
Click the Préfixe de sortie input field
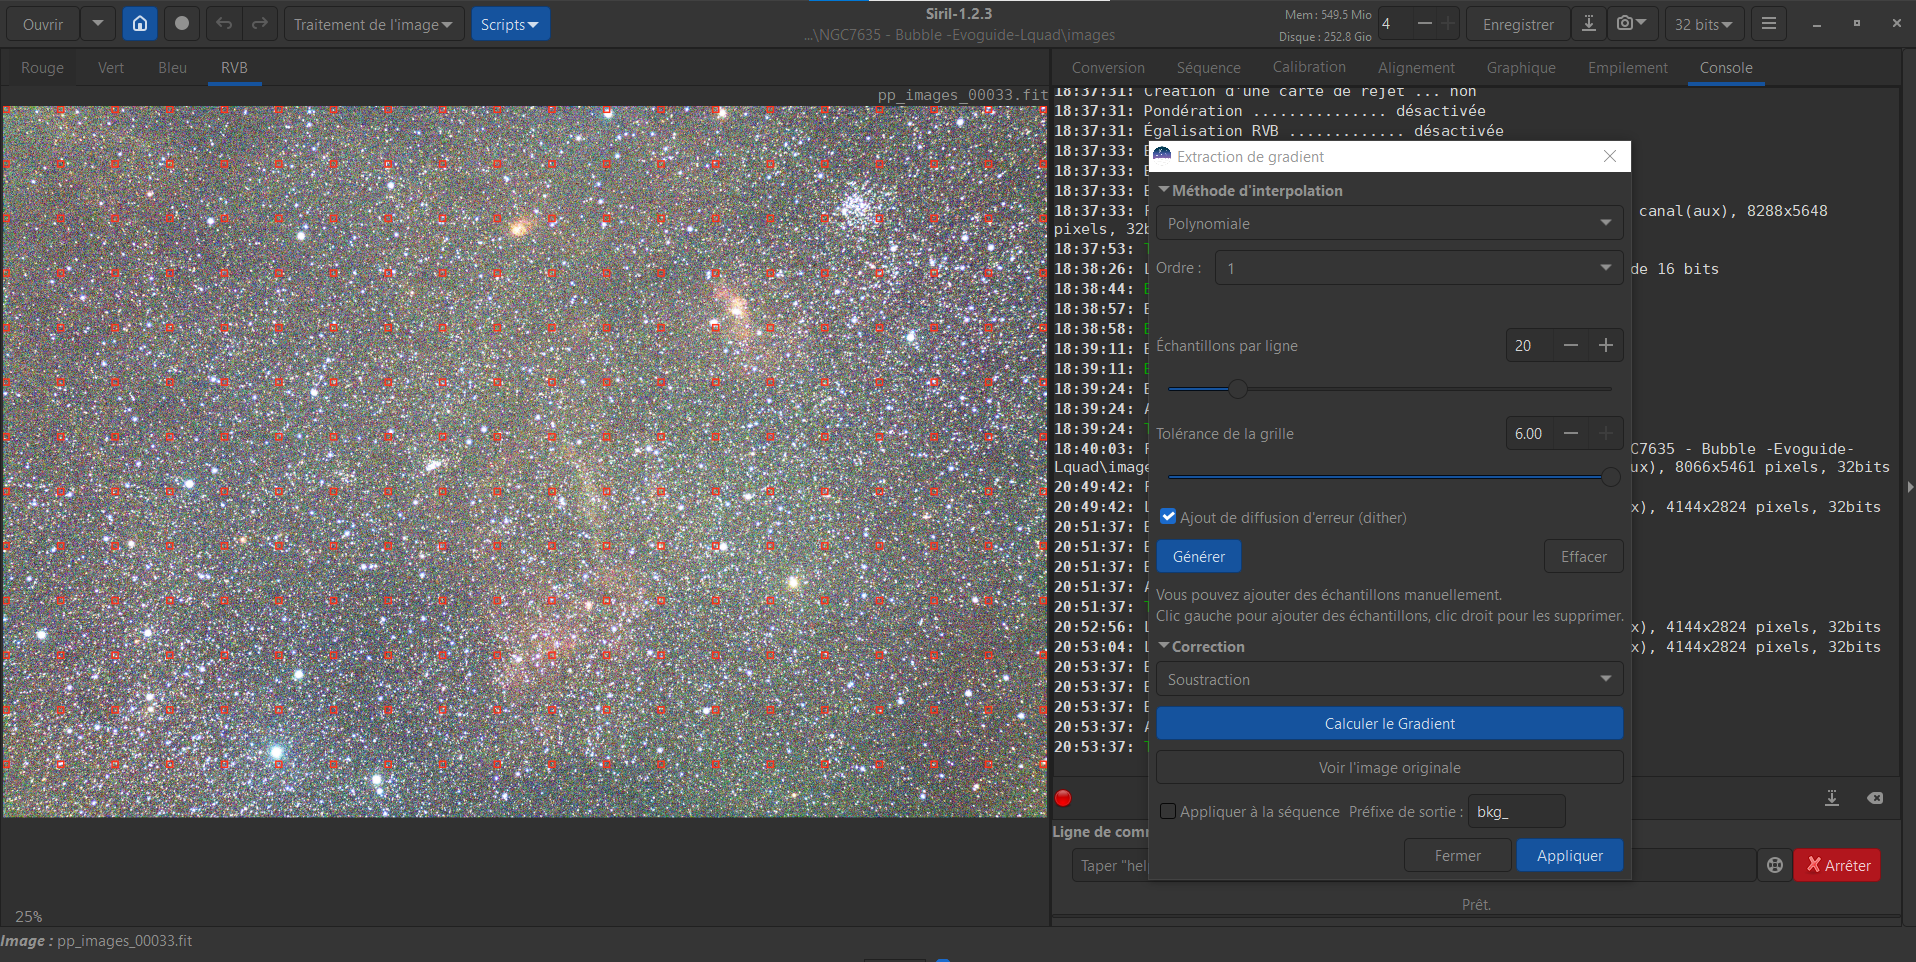(x=1514, y=812)
